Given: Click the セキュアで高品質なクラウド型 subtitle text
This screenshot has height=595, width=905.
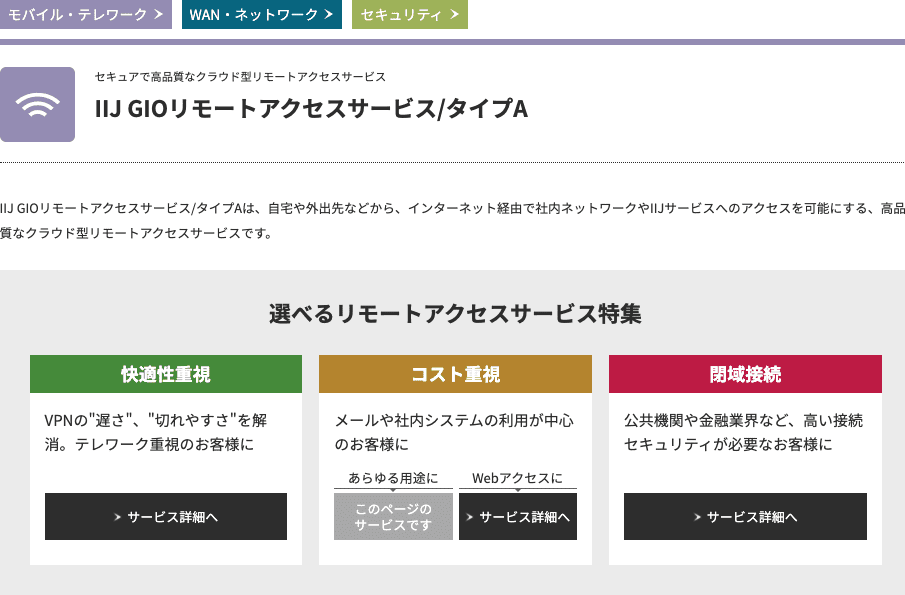Looking at the screenshot, I should click(x=240, y=76).
